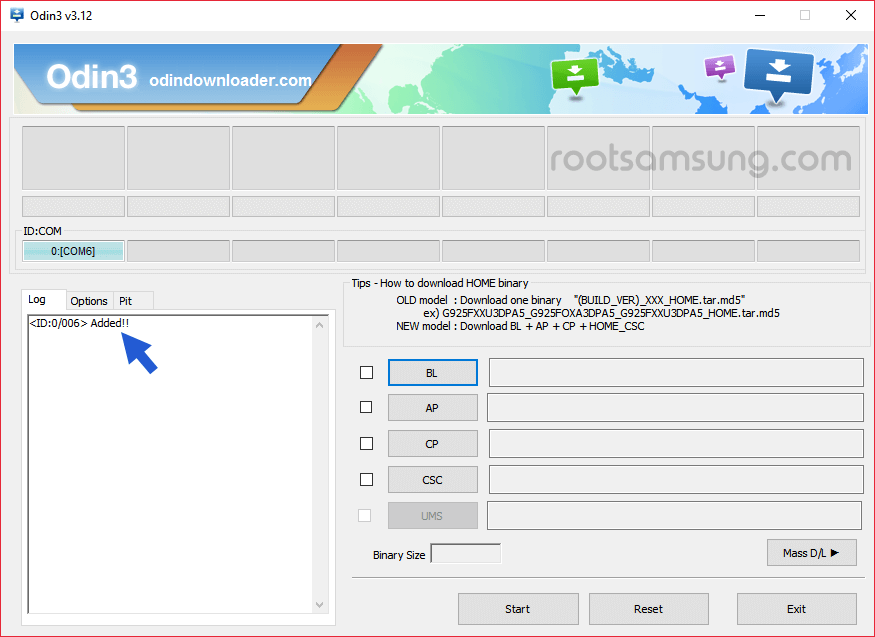Enable the CSC checkbox
The height and width of the screenshot is (637, 875).
[x=366, y=479]
